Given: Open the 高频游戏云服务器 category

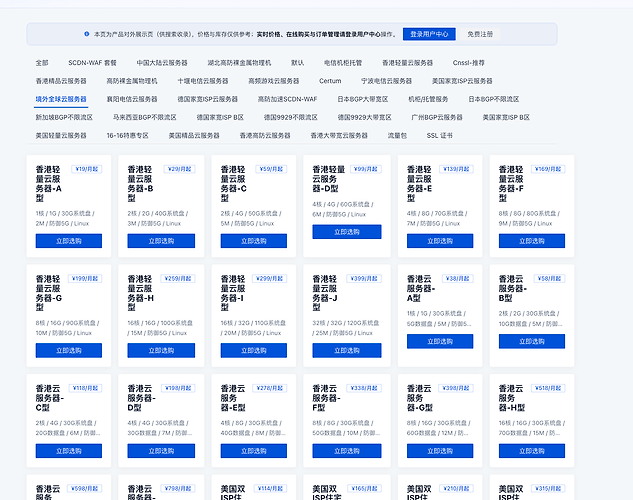Looking at the screenshot, I should [x=274, y=81].
